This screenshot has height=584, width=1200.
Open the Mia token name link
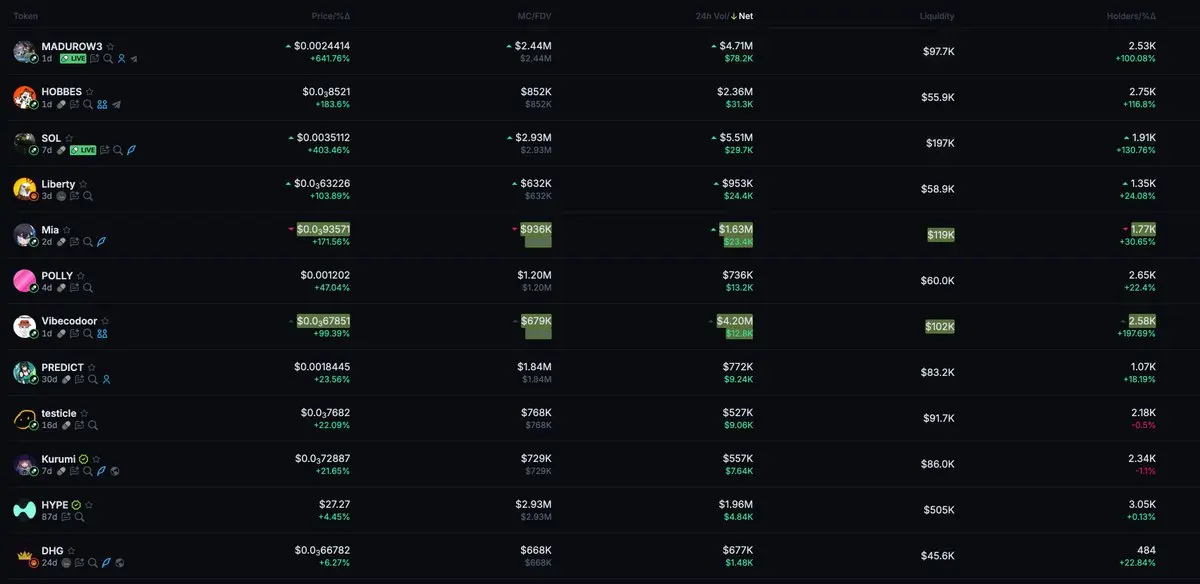(50, 229)
